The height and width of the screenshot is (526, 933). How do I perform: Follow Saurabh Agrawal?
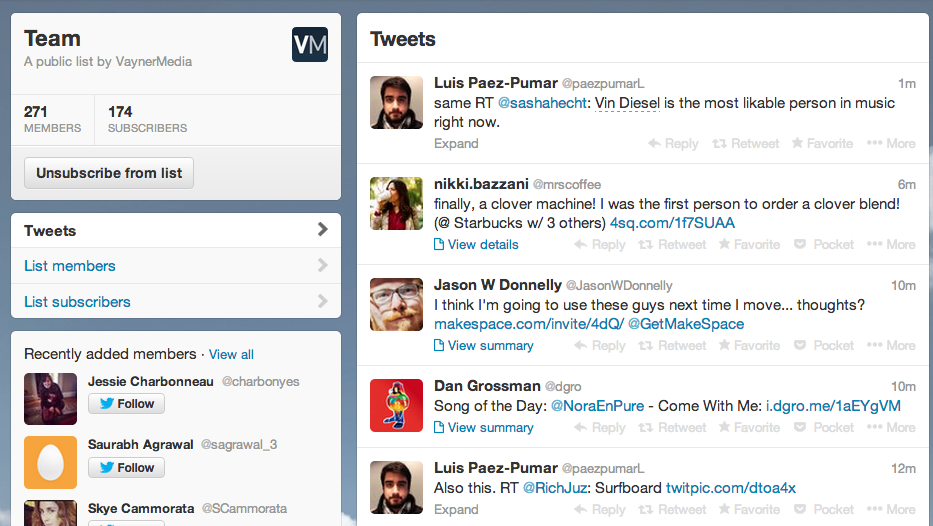126,467
